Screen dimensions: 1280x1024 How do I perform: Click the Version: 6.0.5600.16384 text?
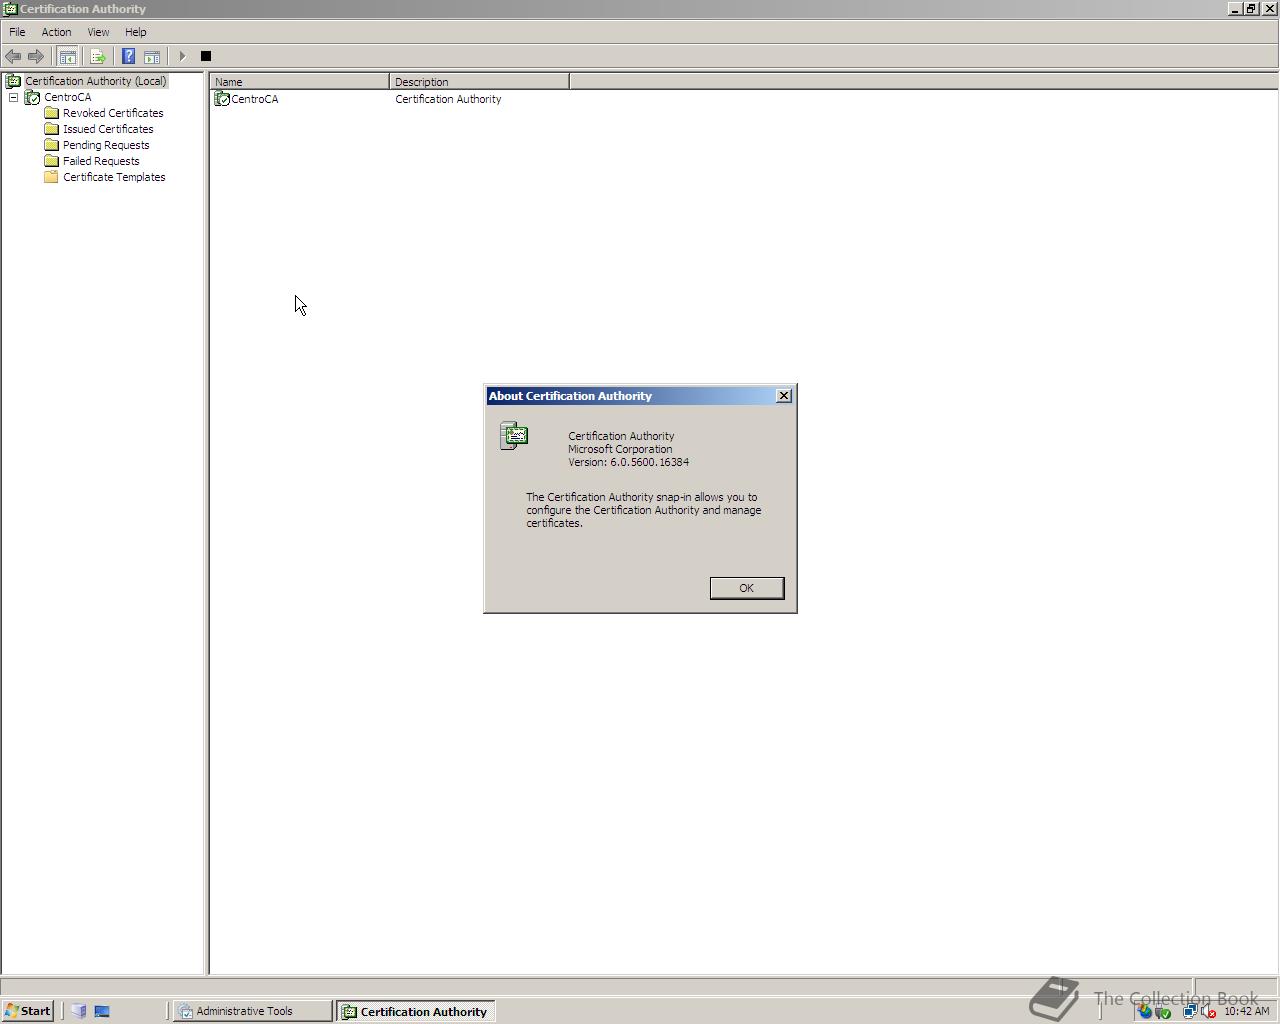click(x=628, y=462)
